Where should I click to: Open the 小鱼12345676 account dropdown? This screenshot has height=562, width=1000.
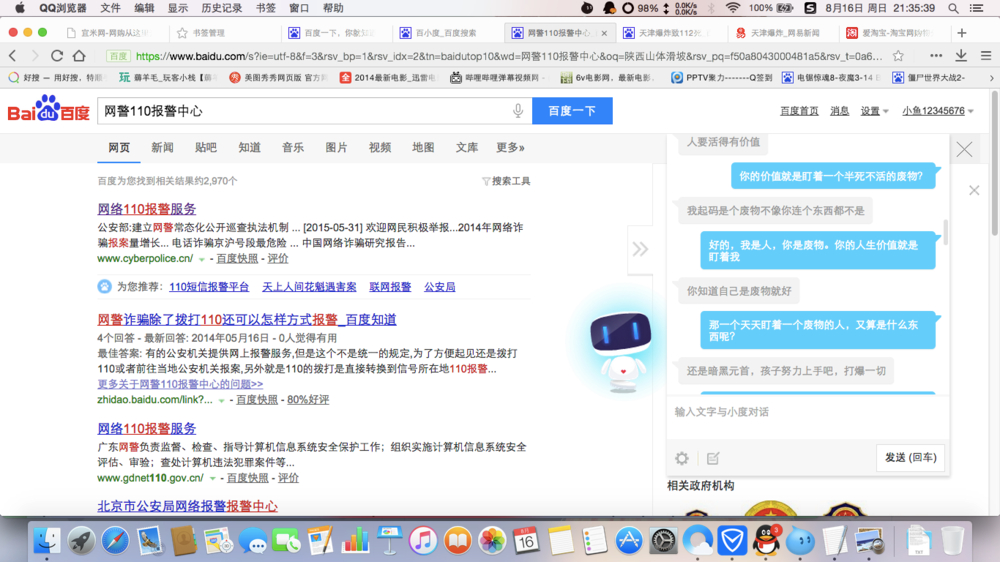point(938,111)
